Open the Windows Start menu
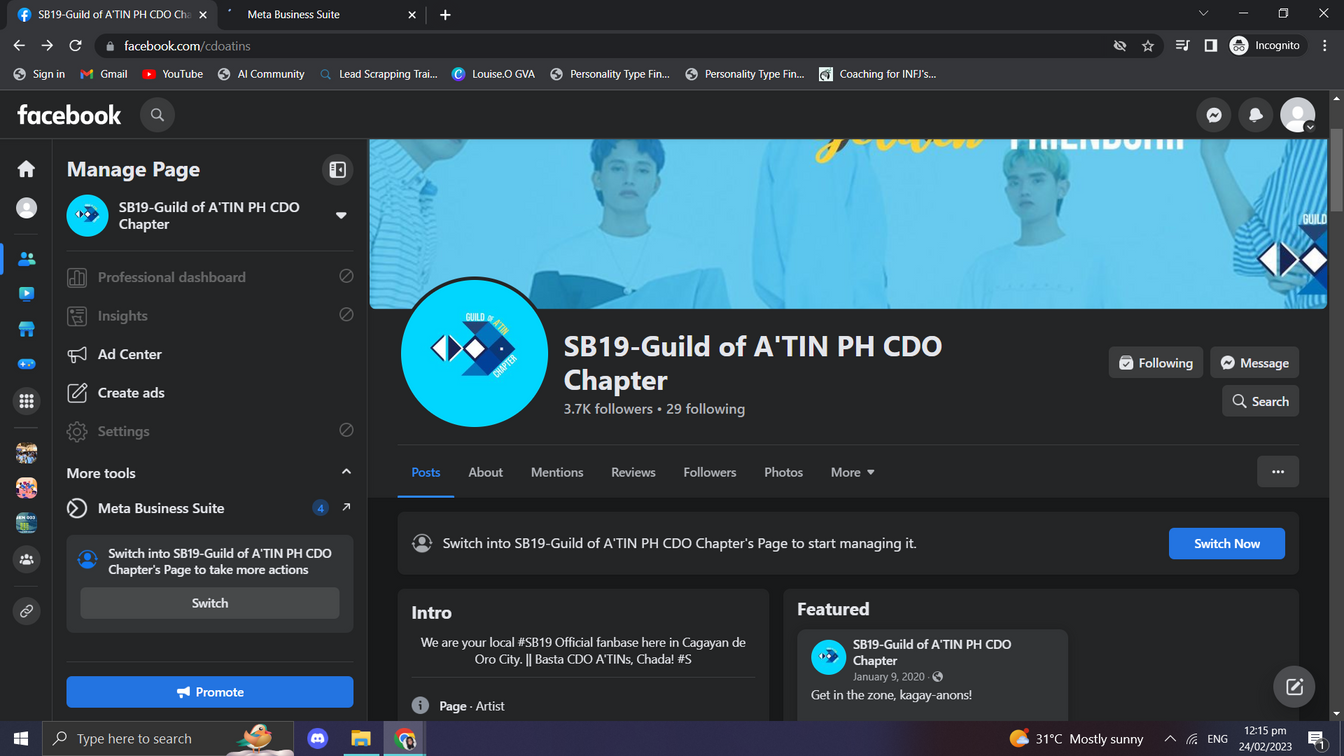 tap(21, 739)
